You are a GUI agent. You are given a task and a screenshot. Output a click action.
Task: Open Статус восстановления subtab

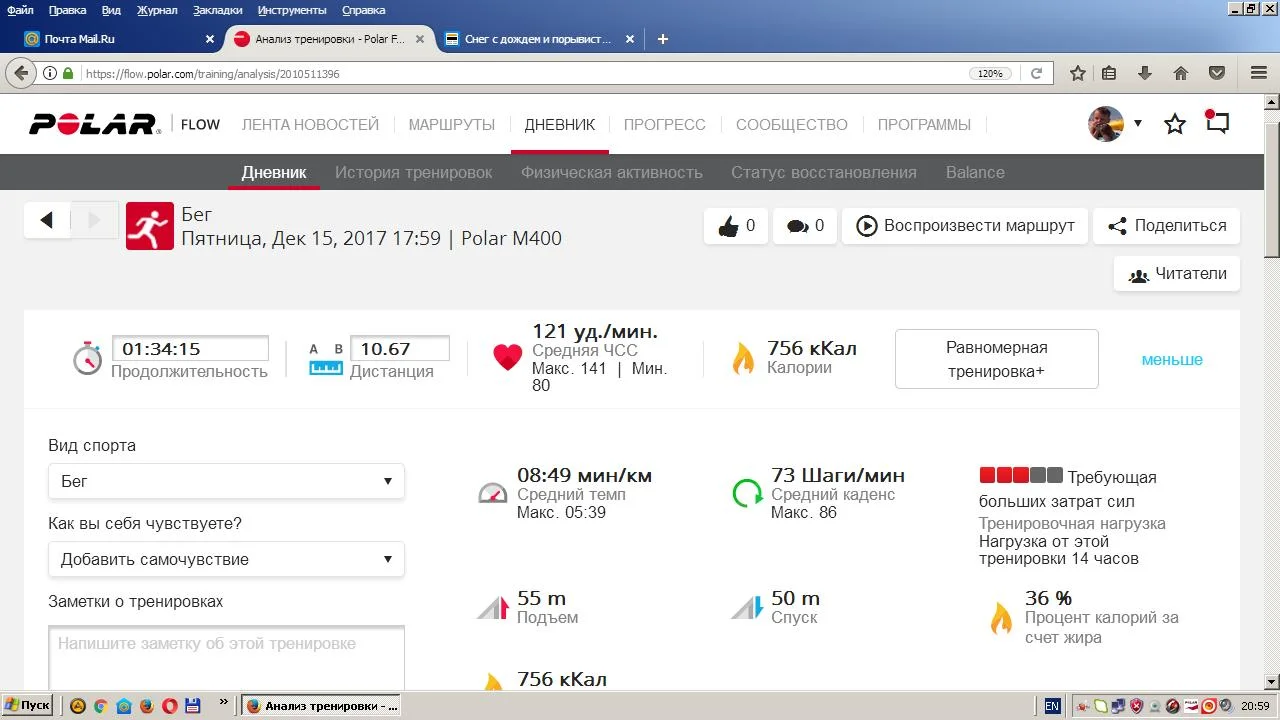coord(823,172)
